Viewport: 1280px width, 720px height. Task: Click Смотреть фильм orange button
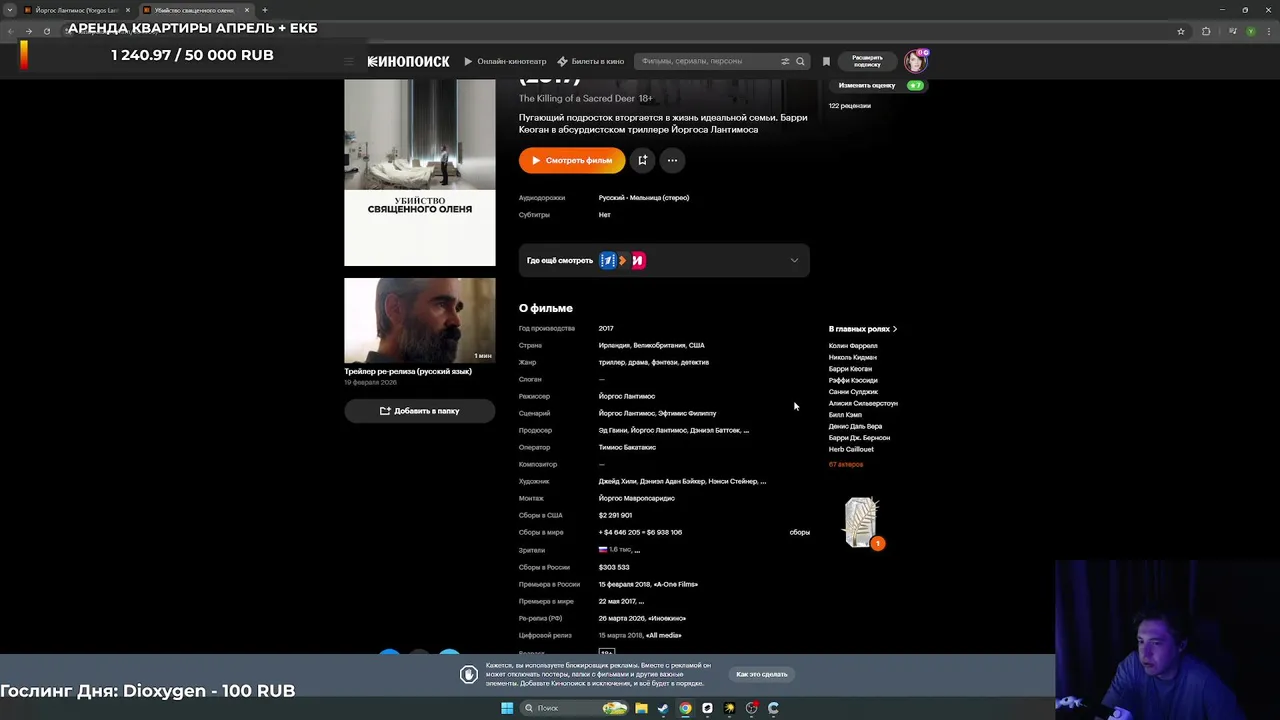(x=571, y=160)
